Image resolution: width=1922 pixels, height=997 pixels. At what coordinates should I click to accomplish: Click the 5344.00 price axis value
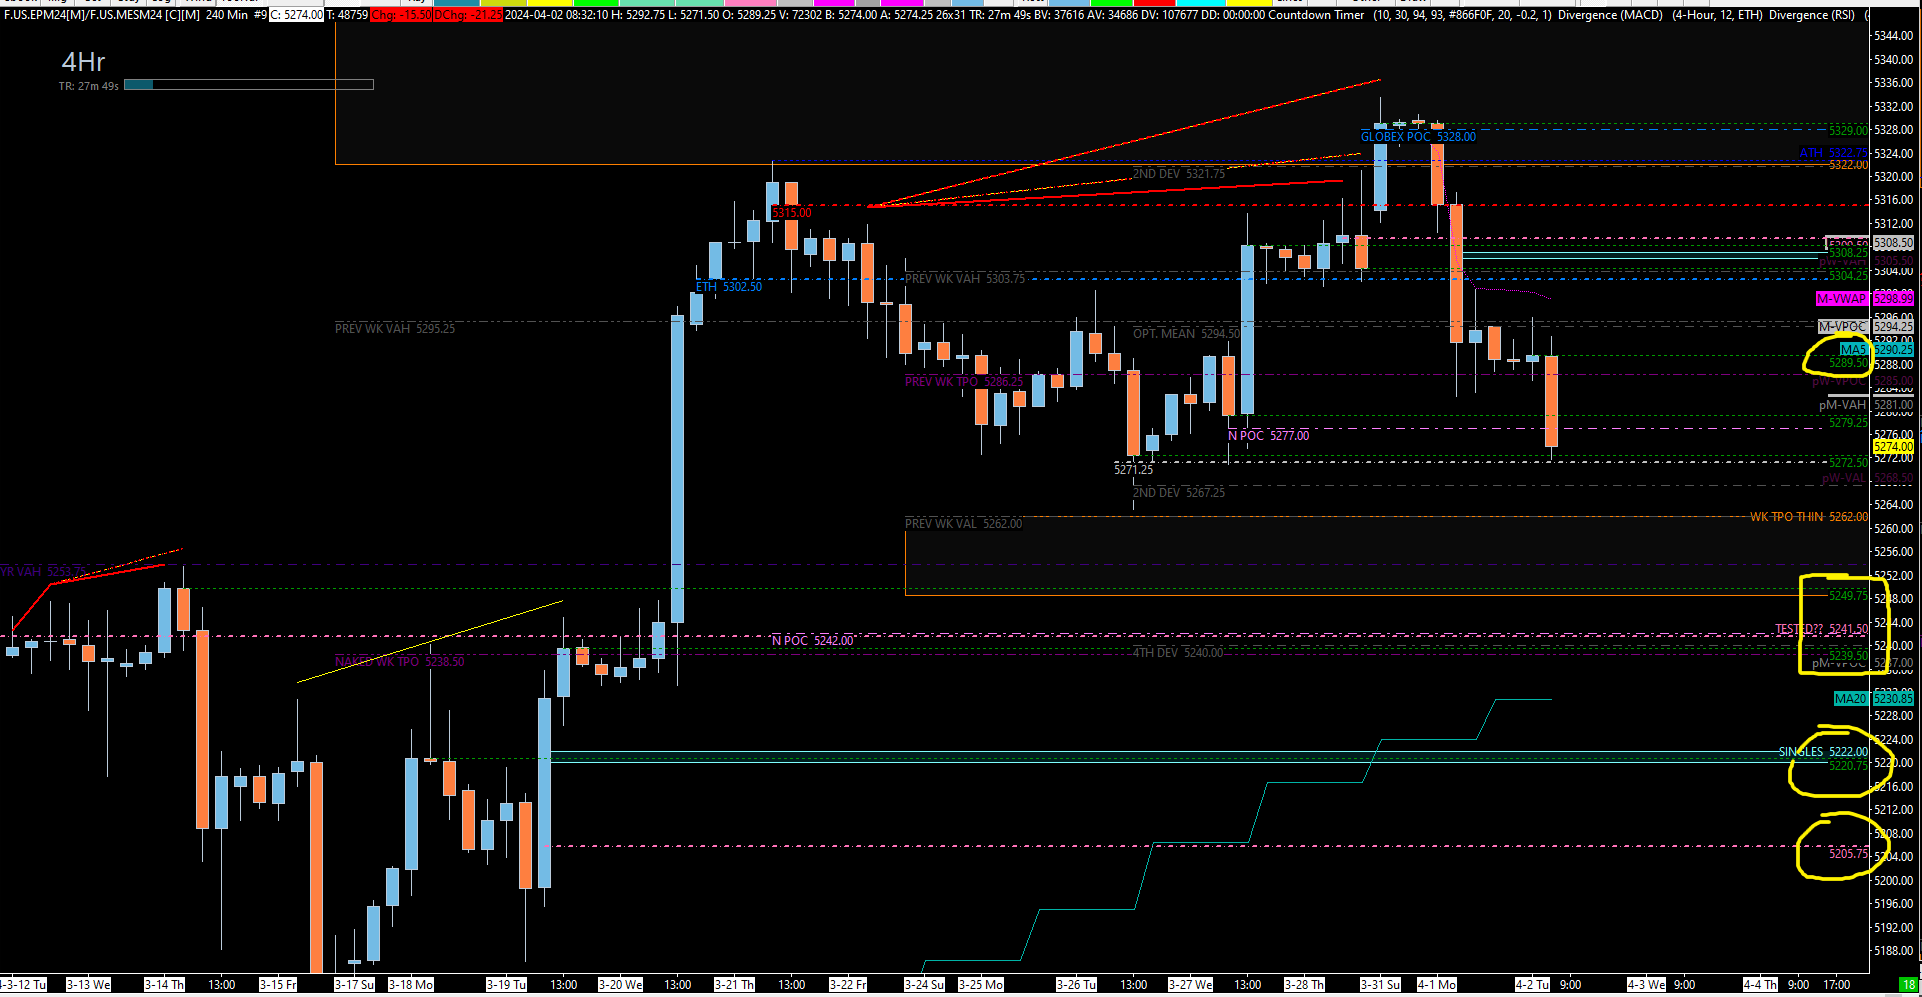coord(1893,36)
